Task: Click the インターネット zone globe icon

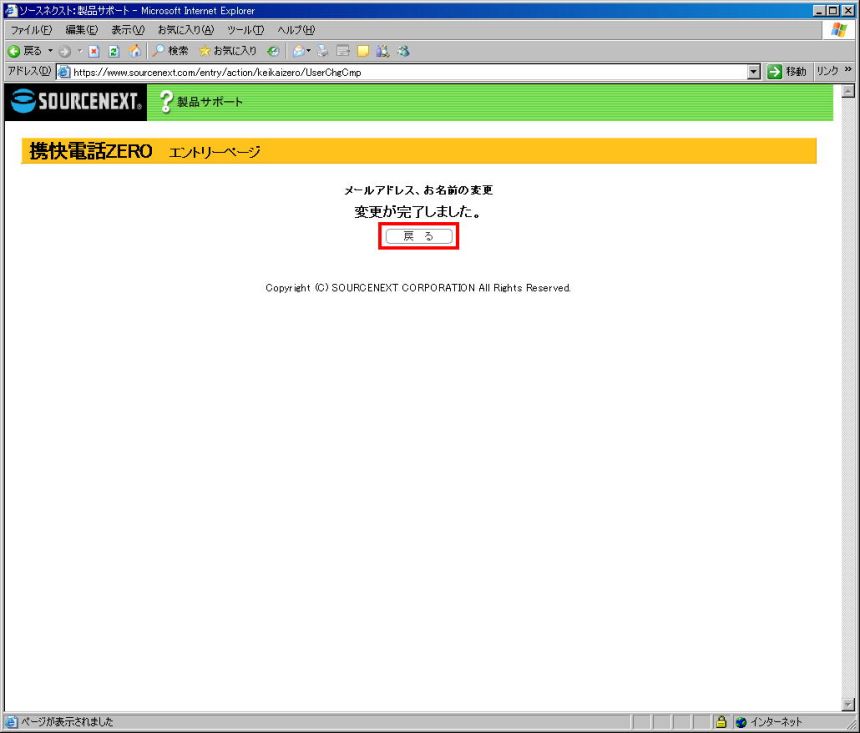Action: pos(741,722)
